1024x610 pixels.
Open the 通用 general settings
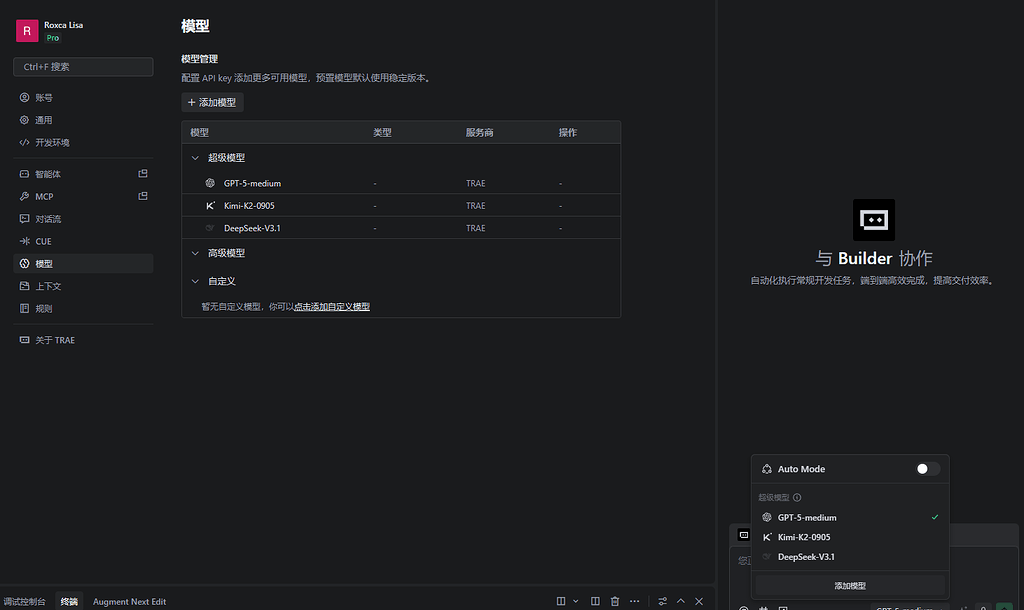coord(83,120)
